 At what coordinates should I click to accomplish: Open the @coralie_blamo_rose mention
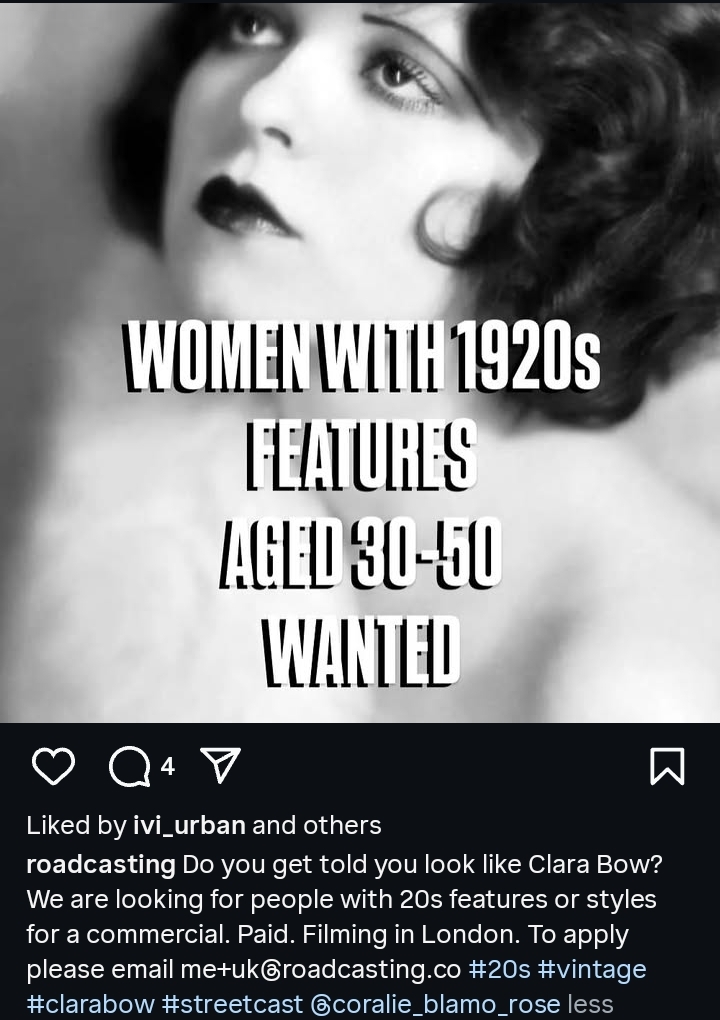point(435,1004)
